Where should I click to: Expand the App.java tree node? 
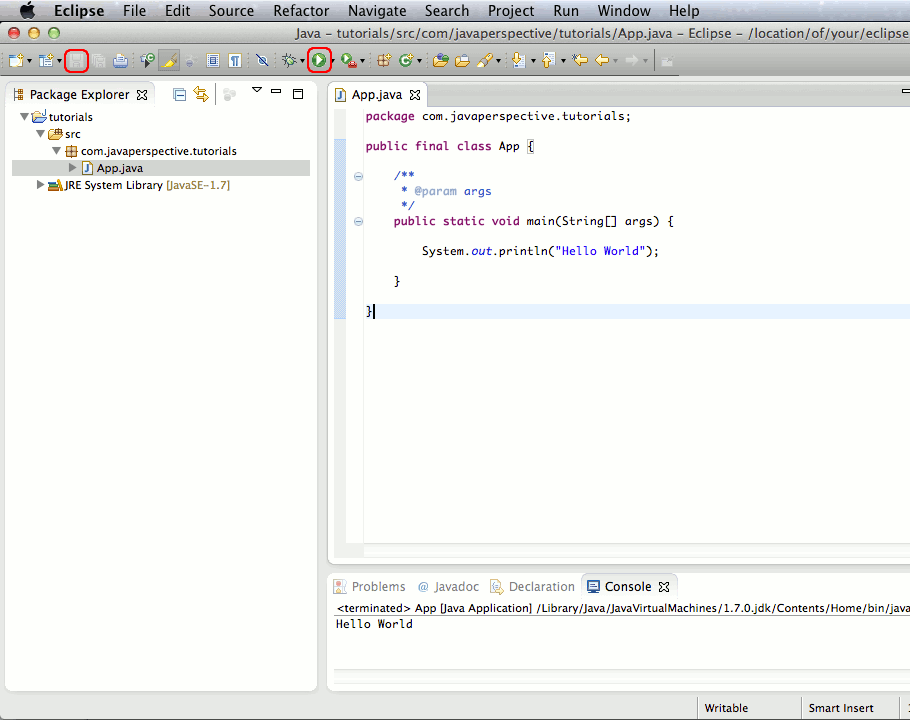tap(73, 168)
